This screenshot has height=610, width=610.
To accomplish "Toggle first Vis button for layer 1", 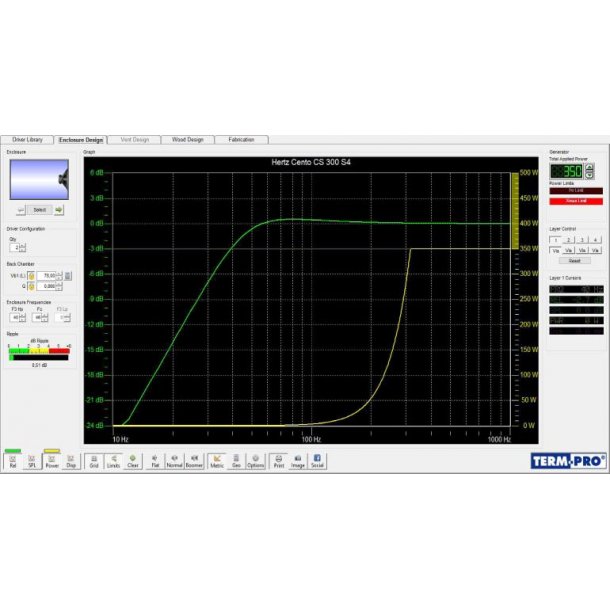I will pos(556,250).
